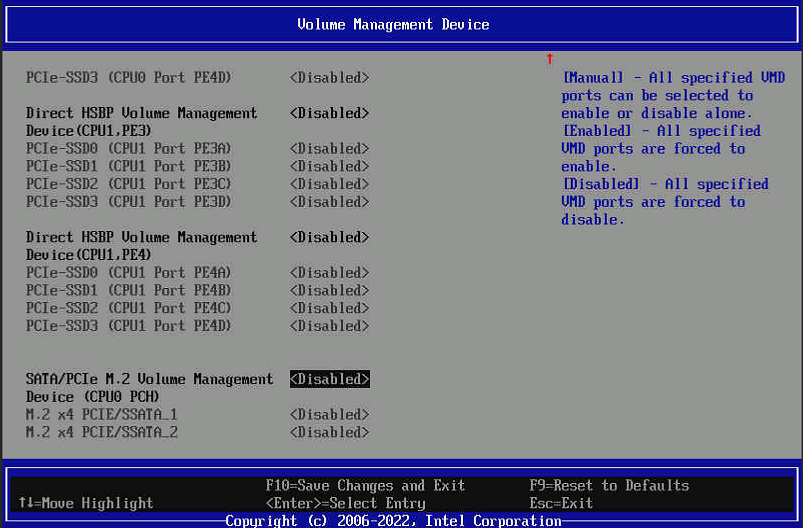The height and width of the screenshot is (528, 803).
Task: Click the [Disabled] help description text
Action: (665, 202)
